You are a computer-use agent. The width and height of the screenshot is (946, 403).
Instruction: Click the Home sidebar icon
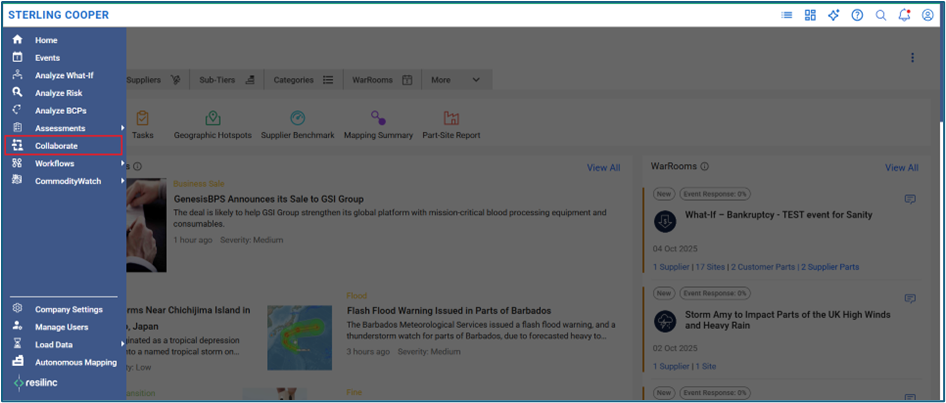(17, 40)
